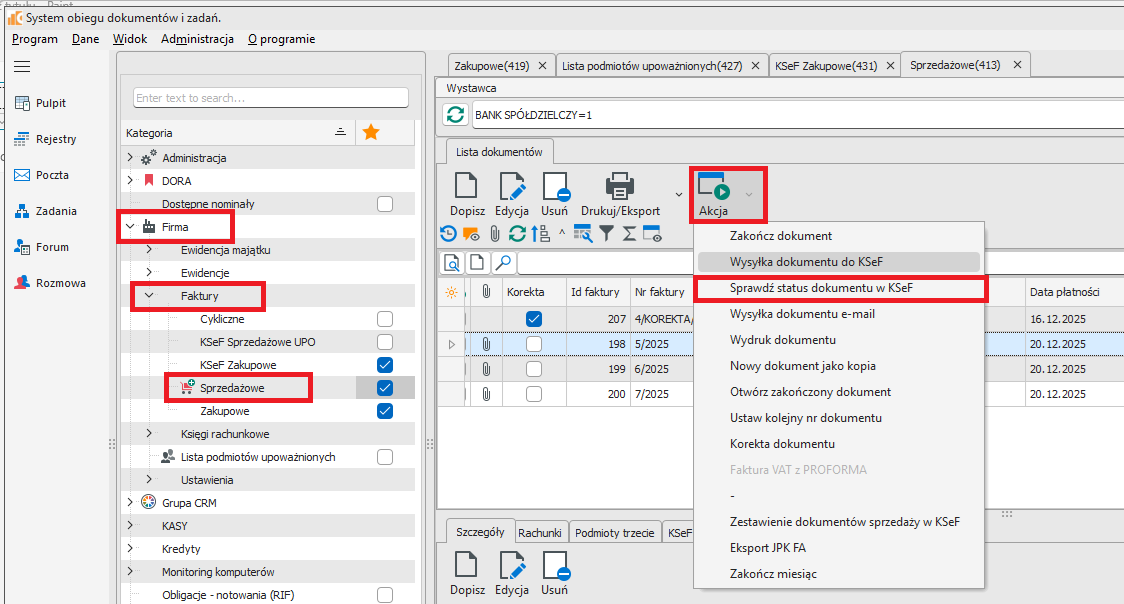Collapse the Faktury tree node
Image resolution: width=1124 pixels, height=604 pixels.
pyautogui.click(x=149, y=296)
